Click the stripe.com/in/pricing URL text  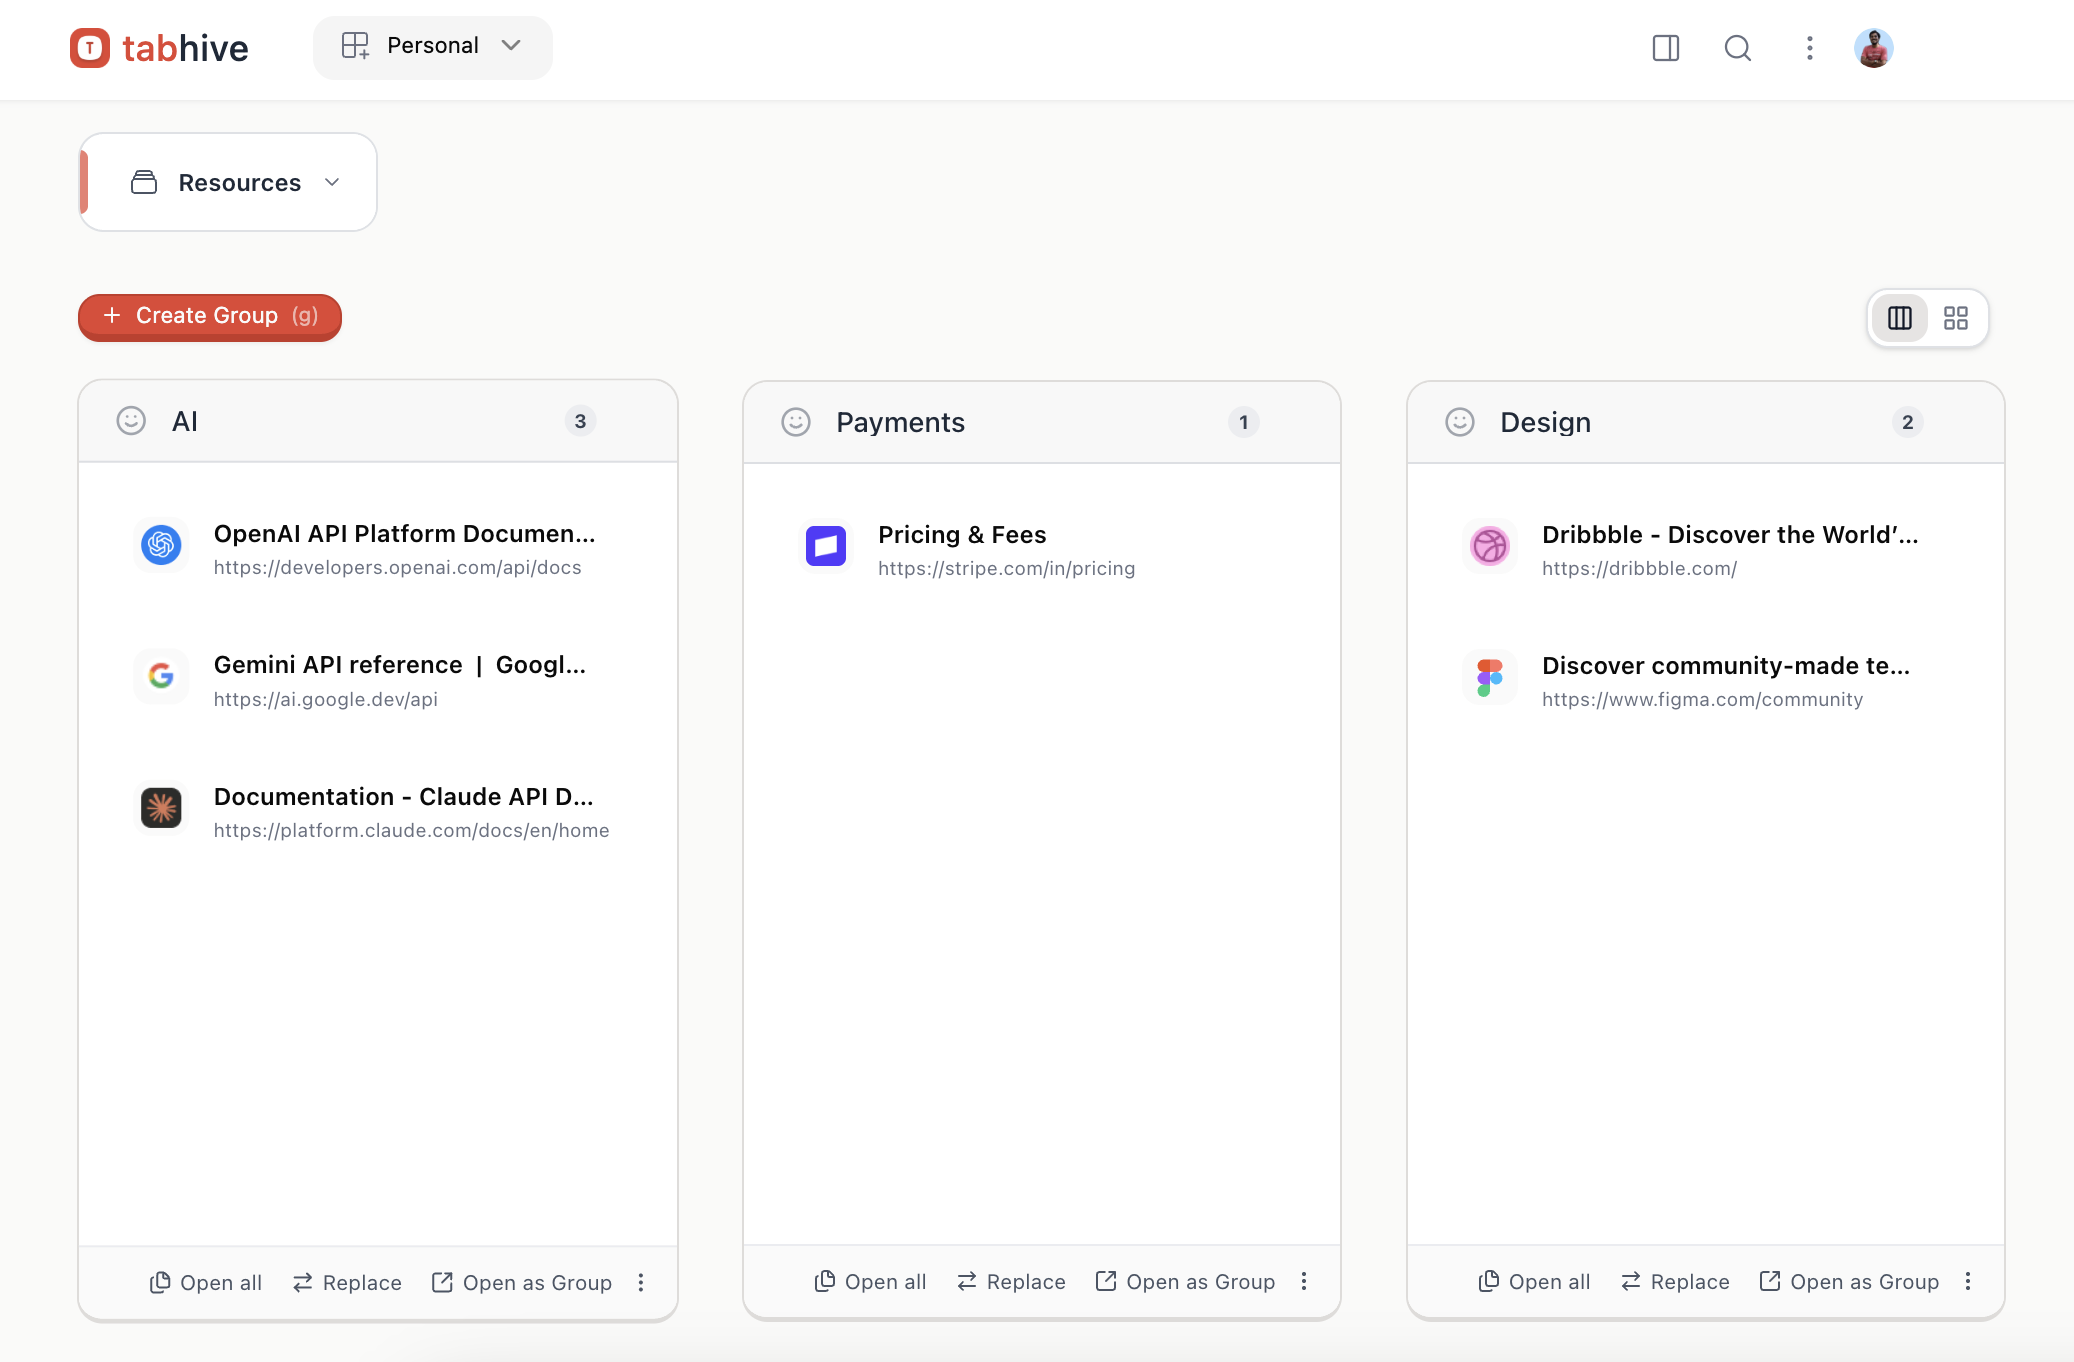(1007, 568)
